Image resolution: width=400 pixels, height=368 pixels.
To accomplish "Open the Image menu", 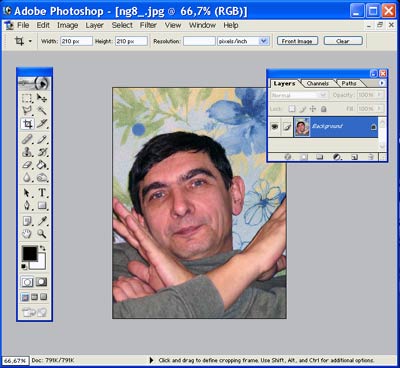I will 67,25.
